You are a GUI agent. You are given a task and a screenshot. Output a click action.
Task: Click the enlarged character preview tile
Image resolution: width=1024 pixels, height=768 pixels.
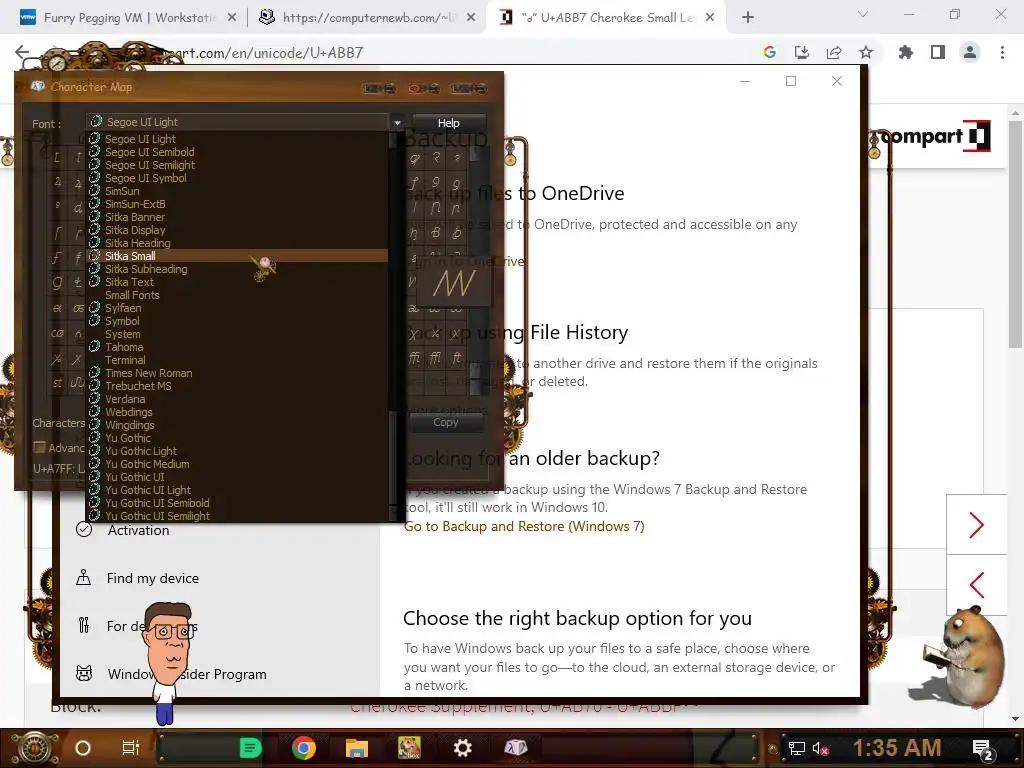[454, 283]
